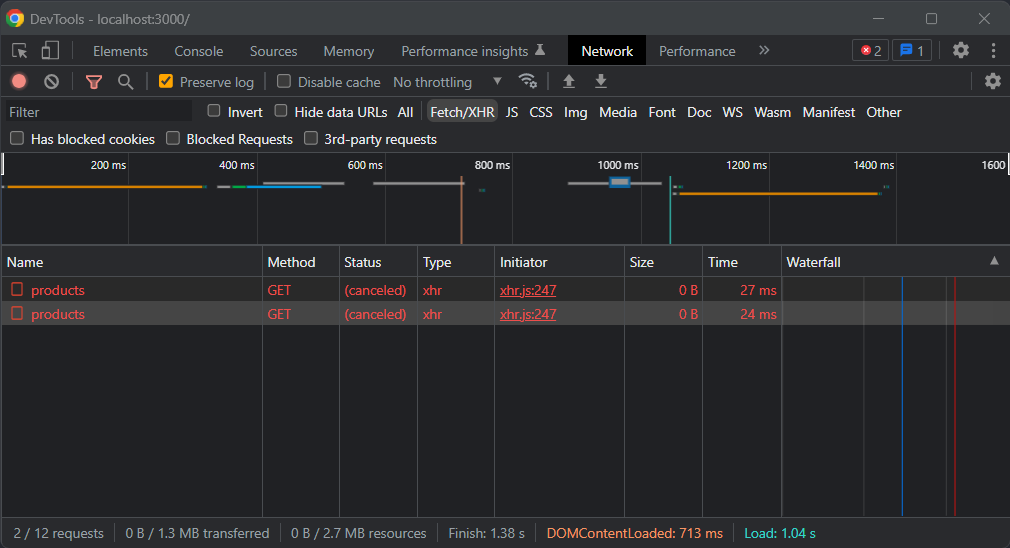Filter requests by Other
The height and width of the screenshot is (548, 1010).
point(884,112)
